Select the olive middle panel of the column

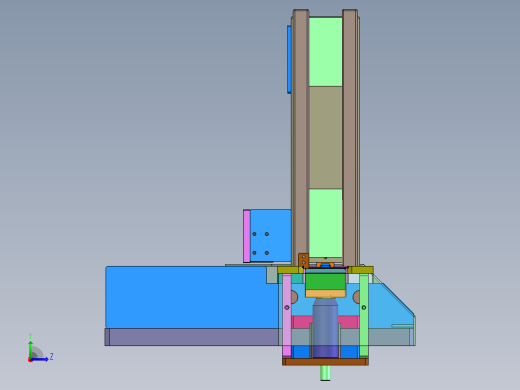(325, 137)
